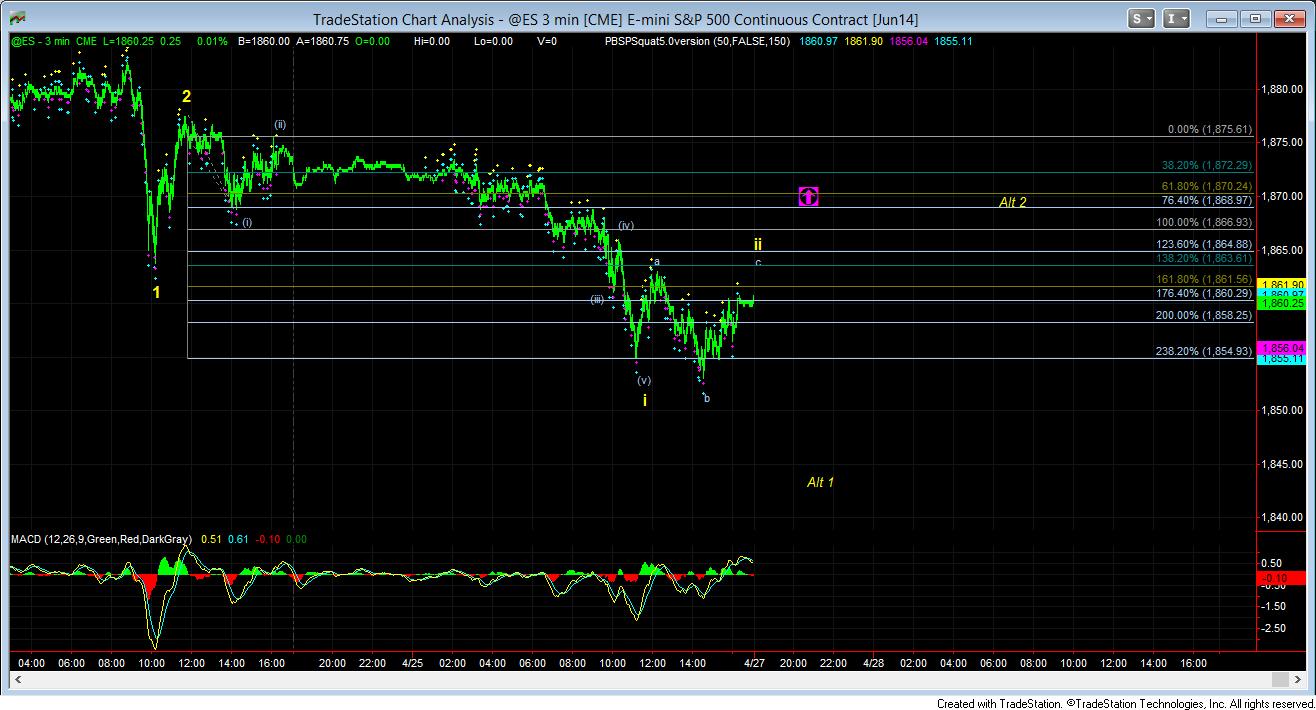Select the 'Alt 2' text label

(1012, 202)
